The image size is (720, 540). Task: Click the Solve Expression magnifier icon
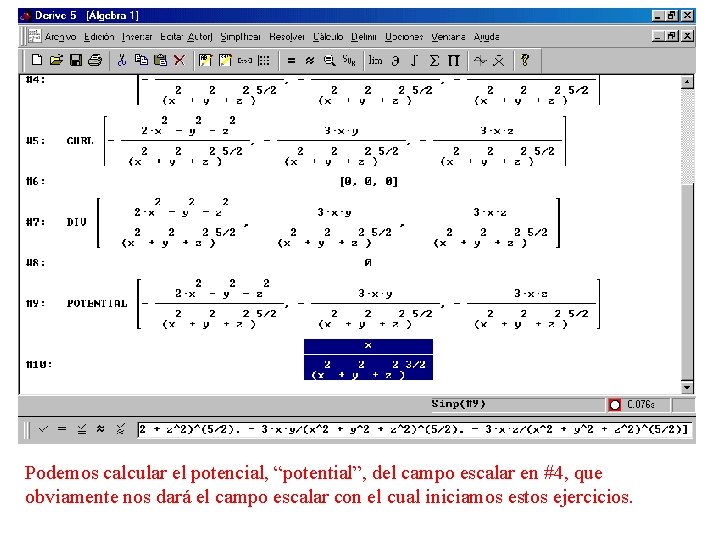pos(329,60)
